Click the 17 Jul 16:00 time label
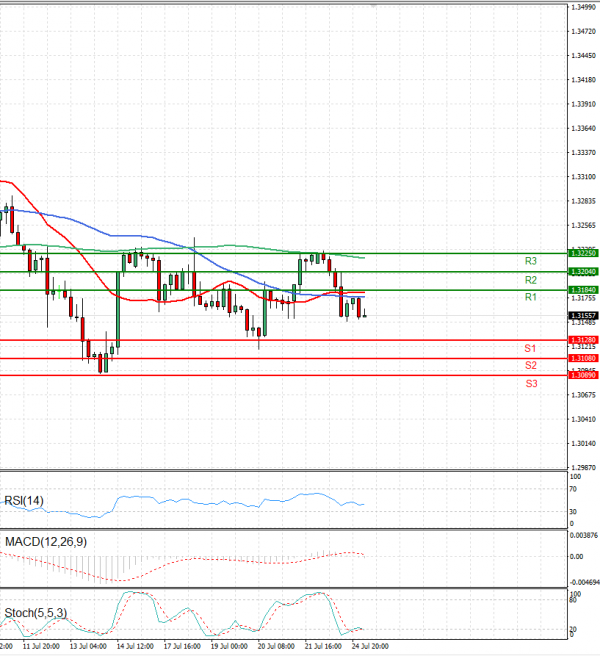600x656 pixels. click(x=182, y=646)
